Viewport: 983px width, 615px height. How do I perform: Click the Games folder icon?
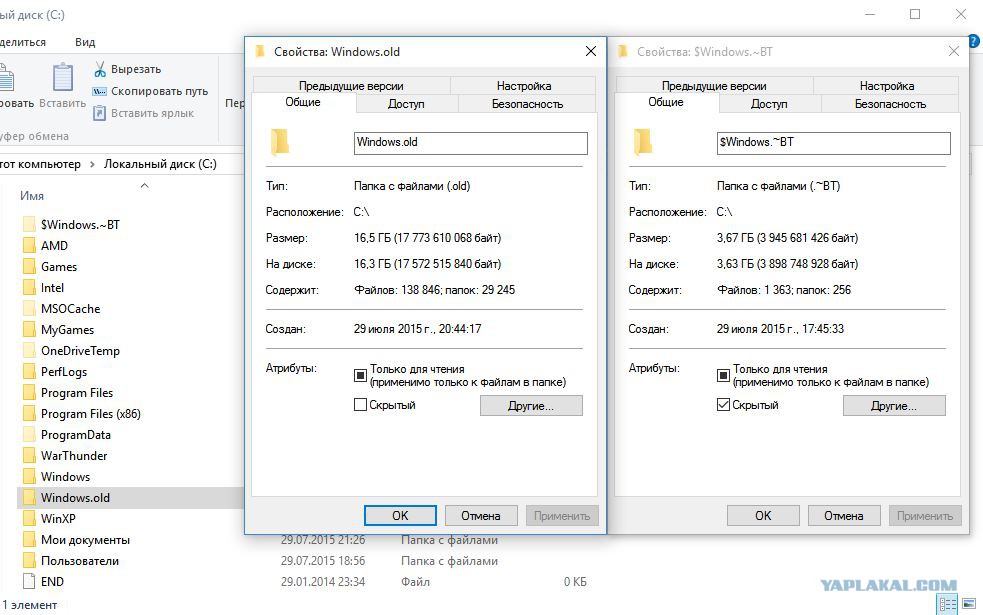pyautogui.click(x=29, y=266)
